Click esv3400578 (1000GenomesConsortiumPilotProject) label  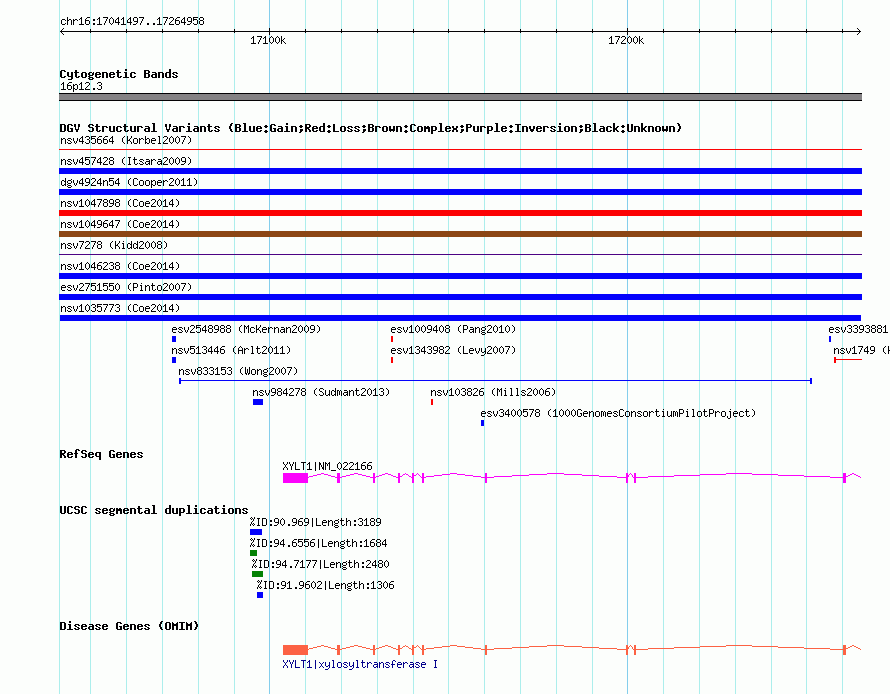click(618, 413)
